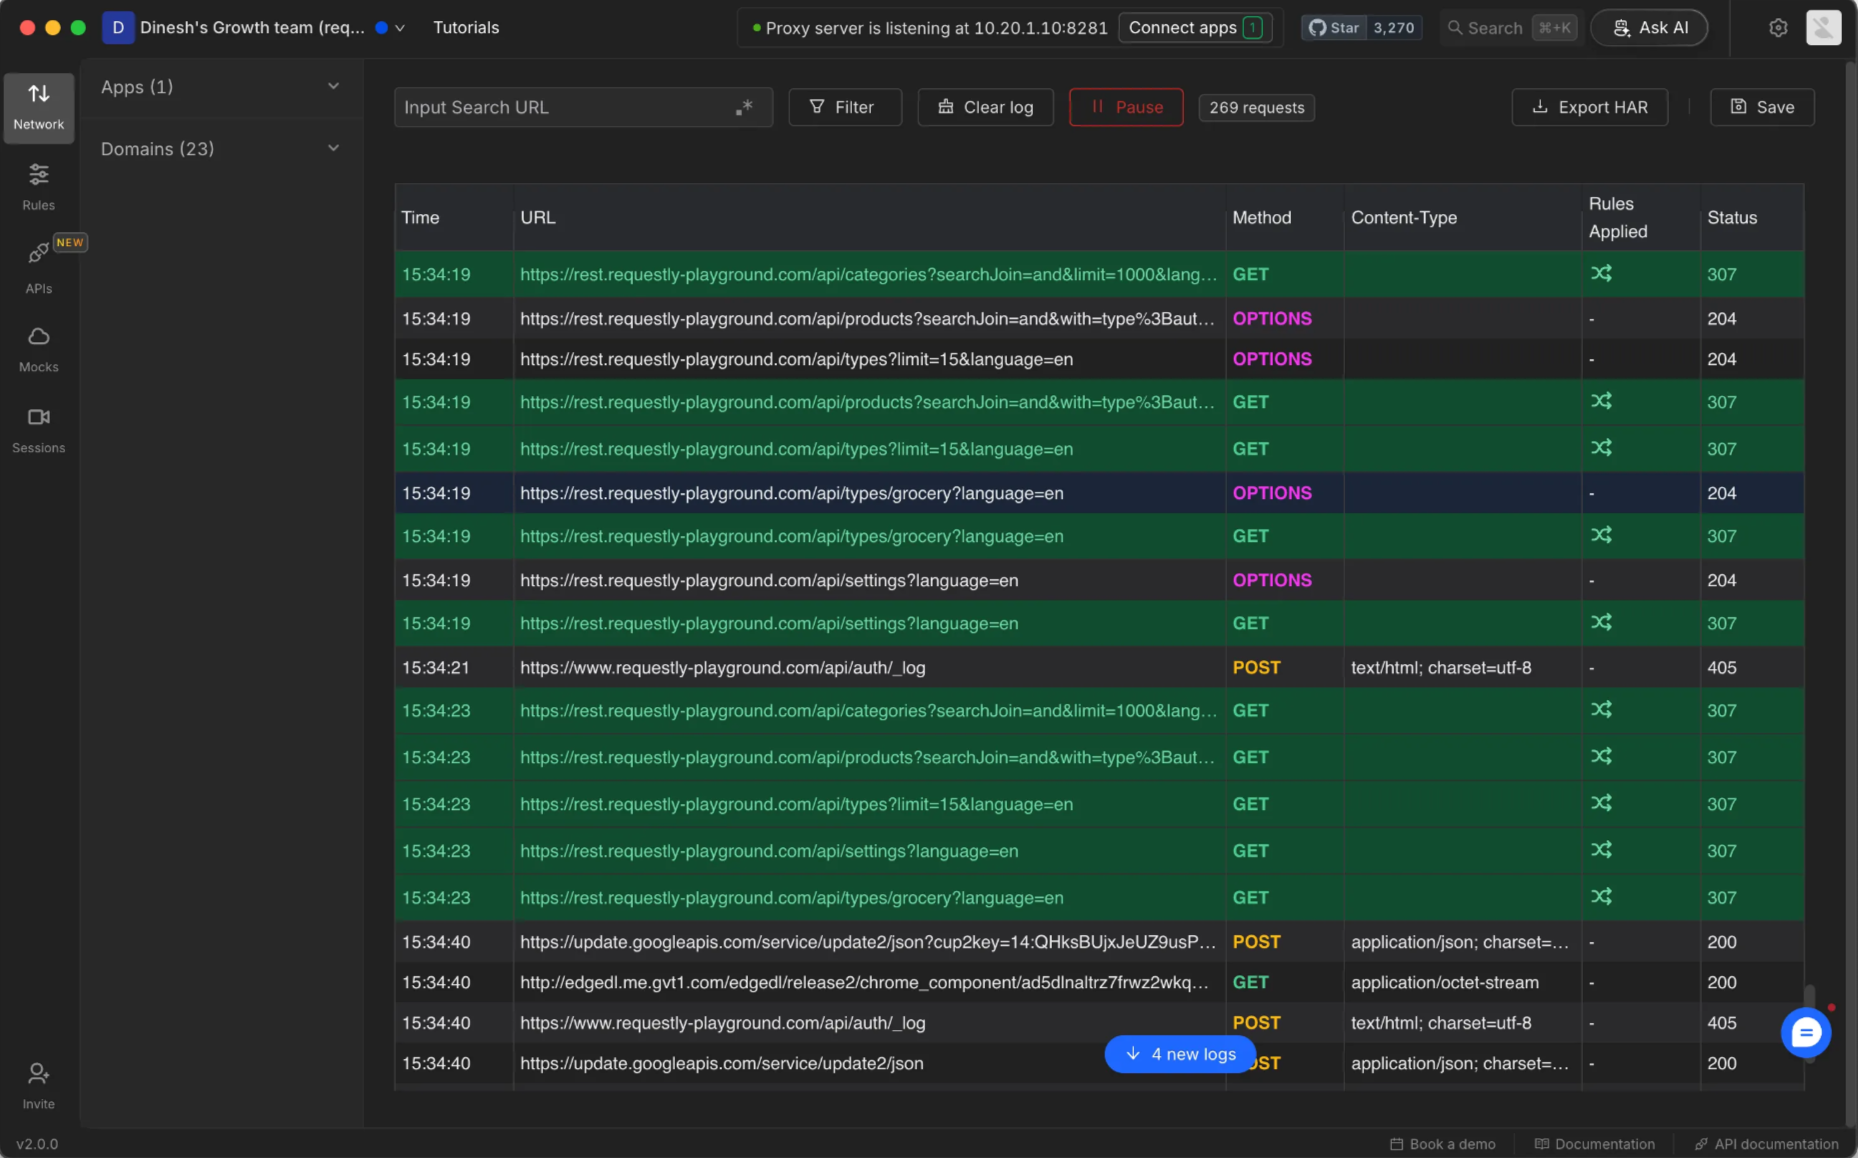
Task: Open the Tutorials menu item
Action: 465,28
